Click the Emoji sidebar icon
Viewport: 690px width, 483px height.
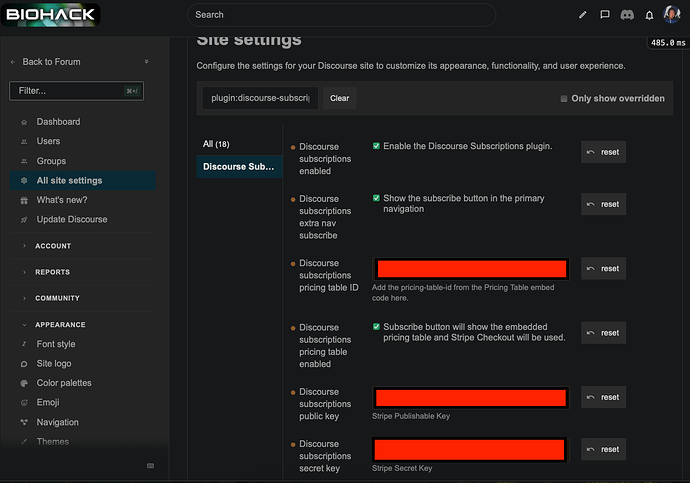click(24, 402)
